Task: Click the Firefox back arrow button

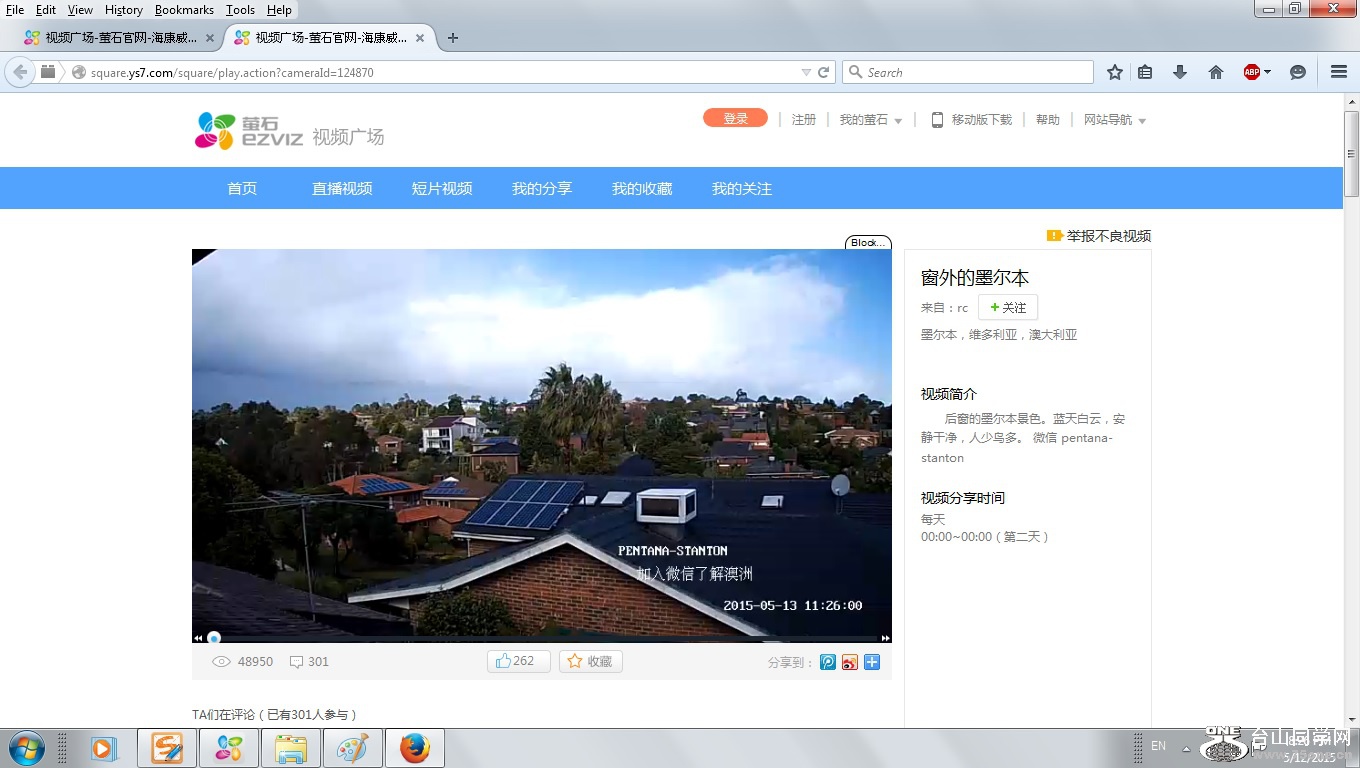Action: coord(20,72)
